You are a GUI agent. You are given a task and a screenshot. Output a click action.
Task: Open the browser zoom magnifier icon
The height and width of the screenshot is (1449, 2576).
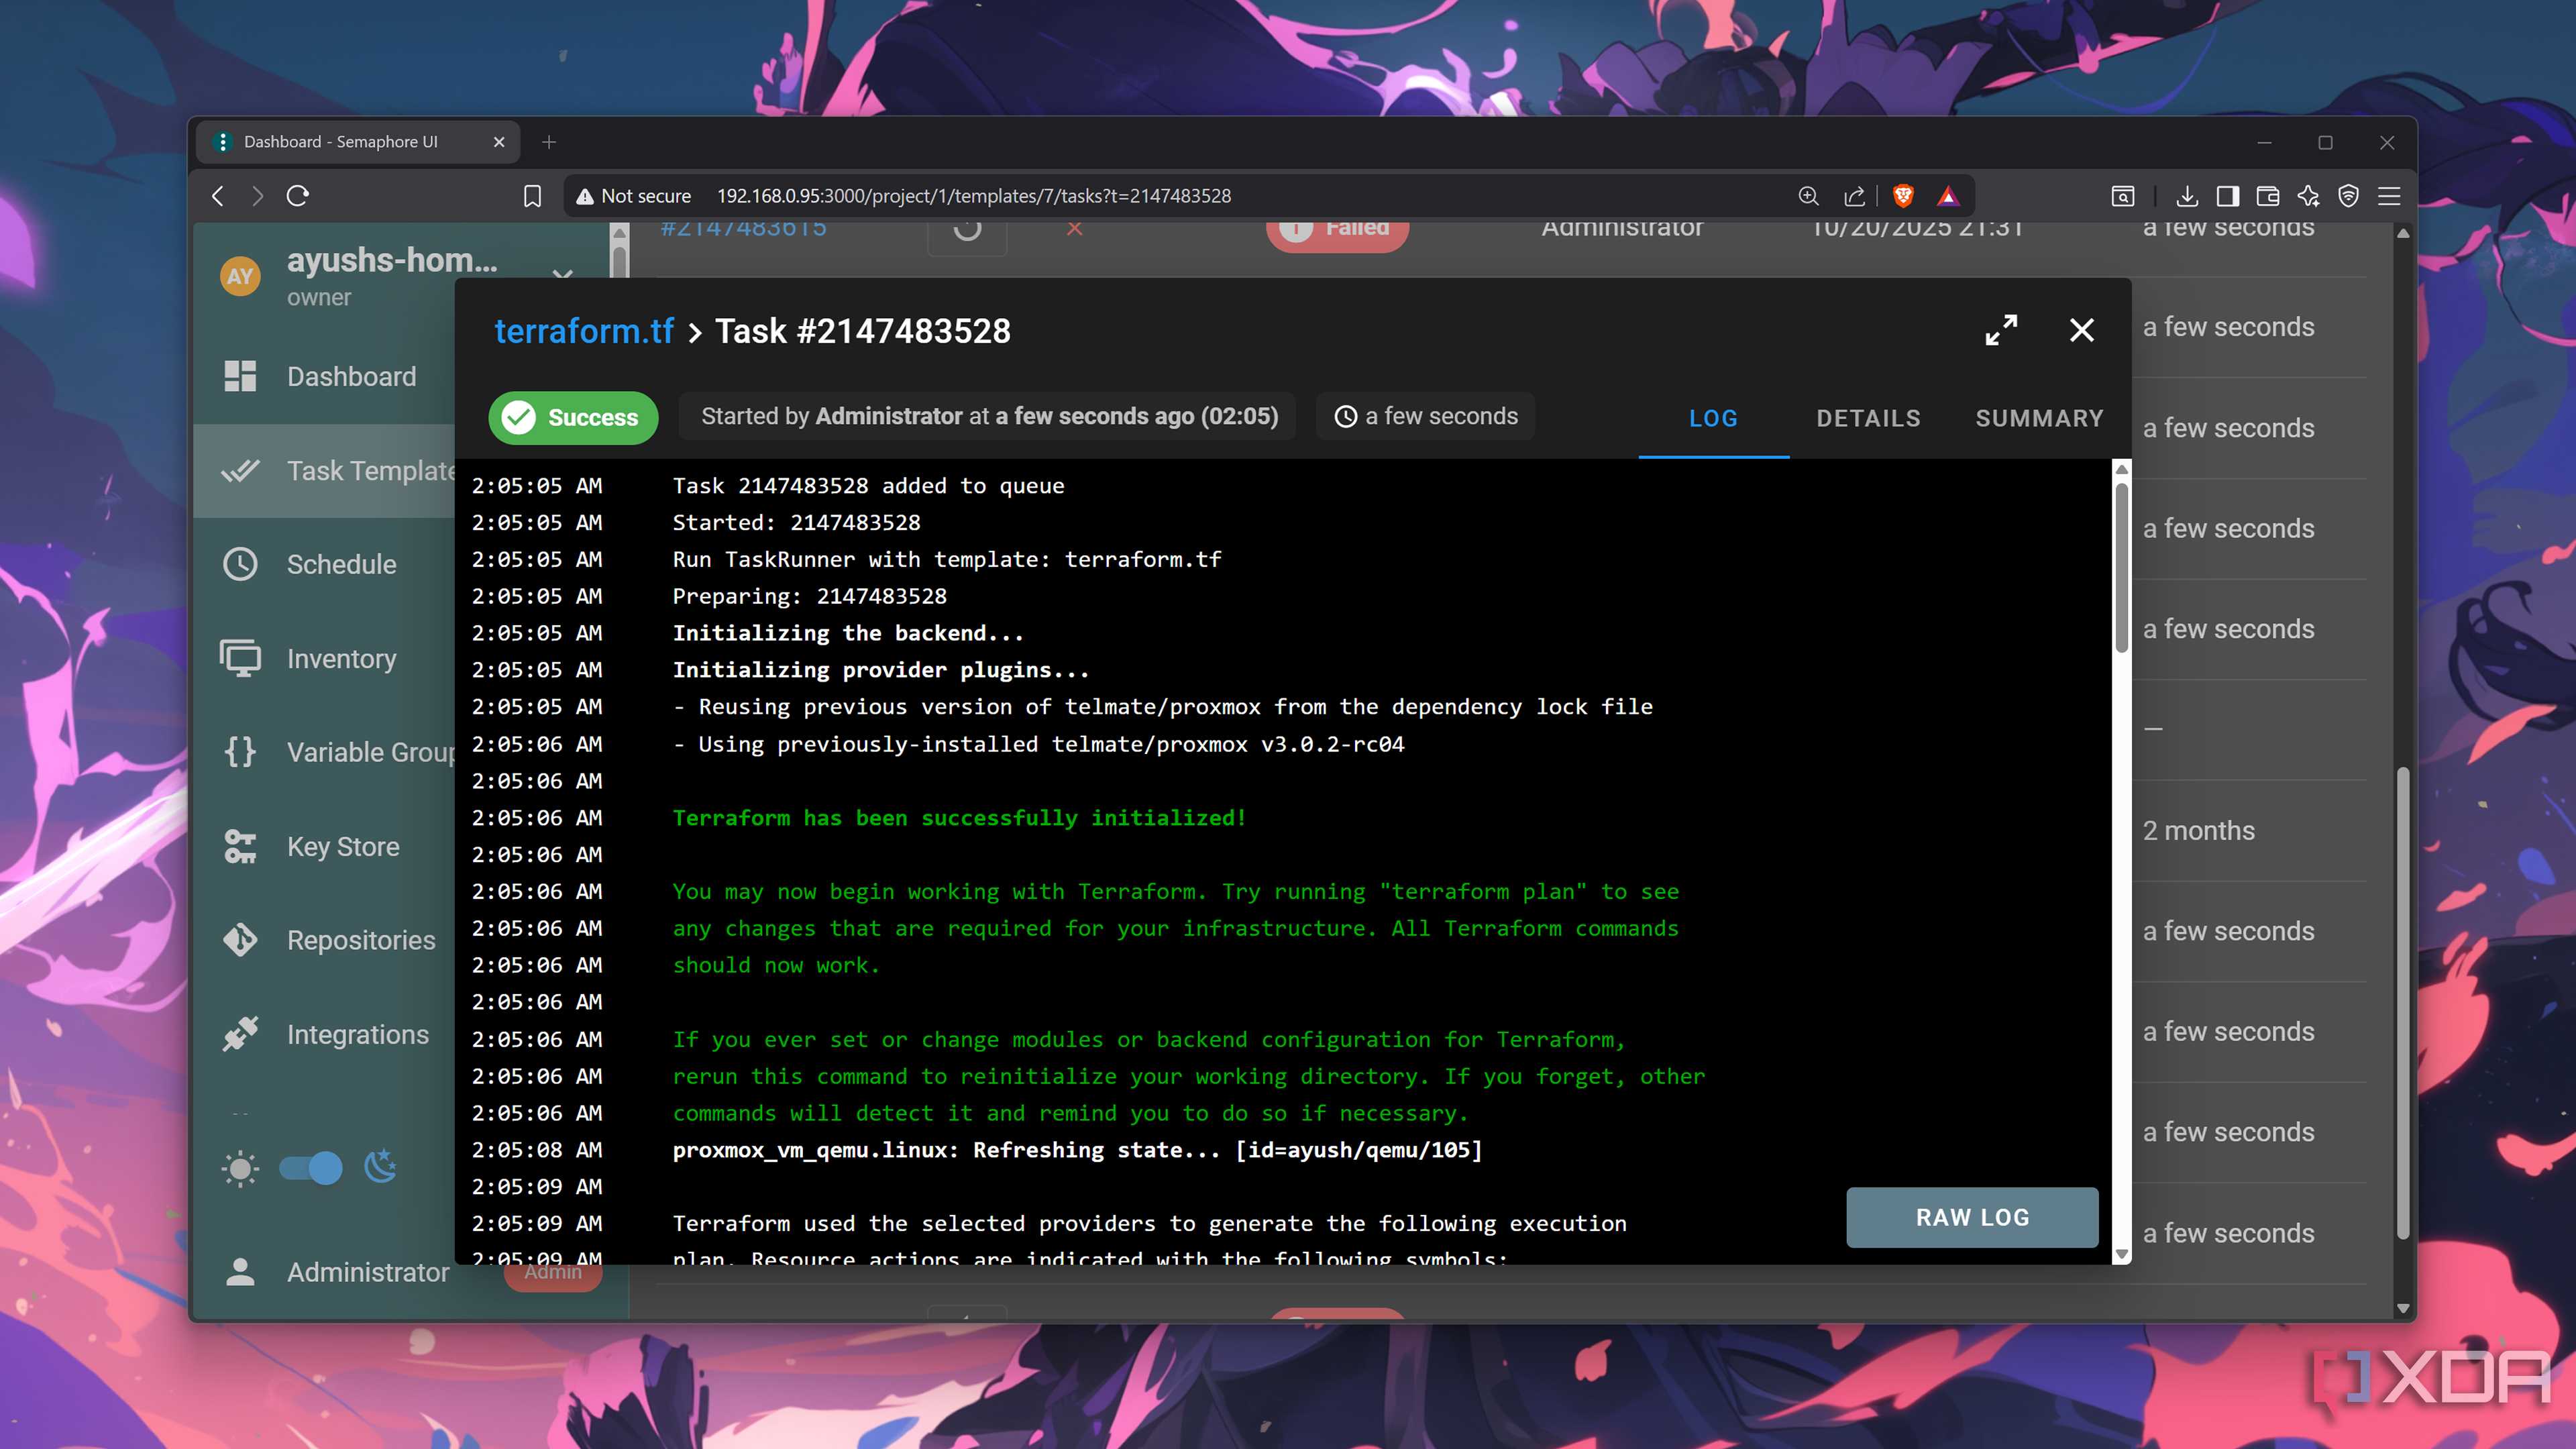(x=1808, y=196)
